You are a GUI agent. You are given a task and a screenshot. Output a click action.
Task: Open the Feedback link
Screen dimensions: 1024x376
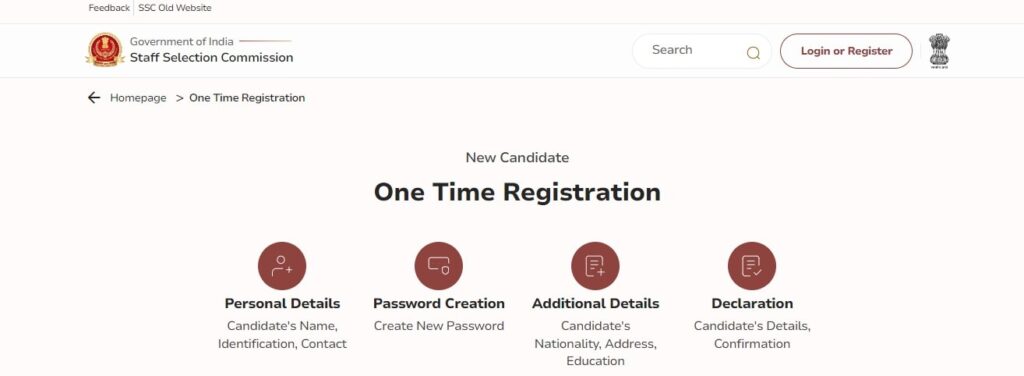[109, 8]
